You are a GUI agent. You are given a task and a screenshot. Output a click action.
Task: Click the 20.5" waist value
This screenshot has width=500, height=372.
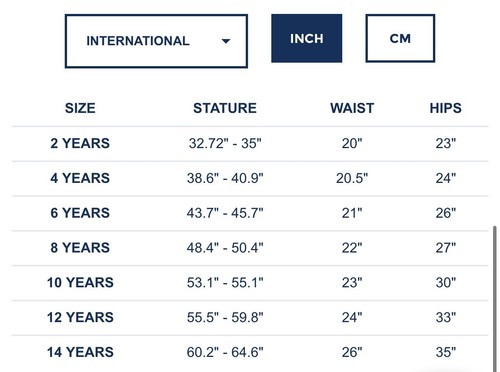(352, 178)
